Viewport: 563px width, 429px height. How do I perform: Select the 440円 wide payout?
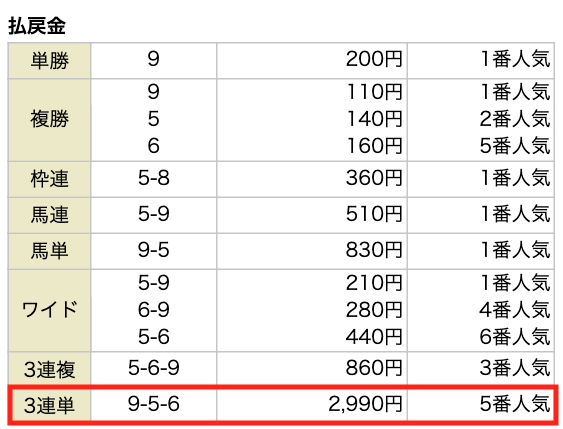(374, 337)
